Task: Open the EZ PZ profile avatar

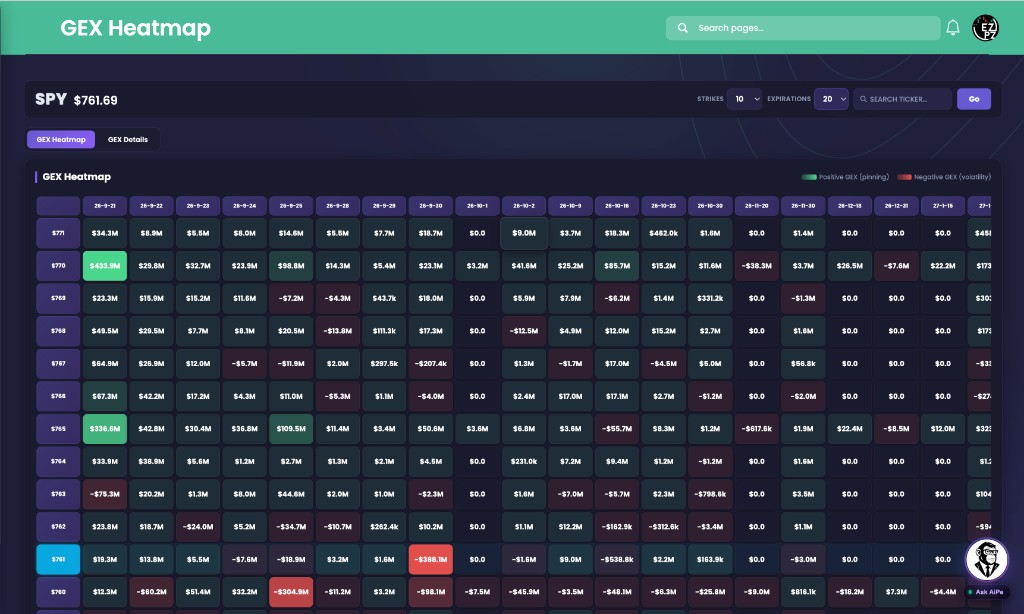Action: coord(985,27)
